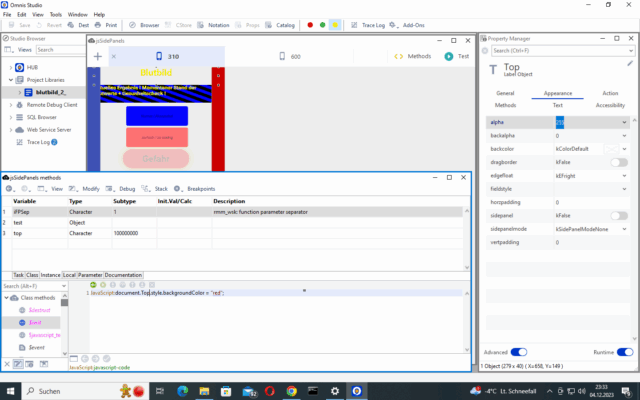Open Trace Log from the toolbar
Viewport: 640px width, 400px height.
371,24
